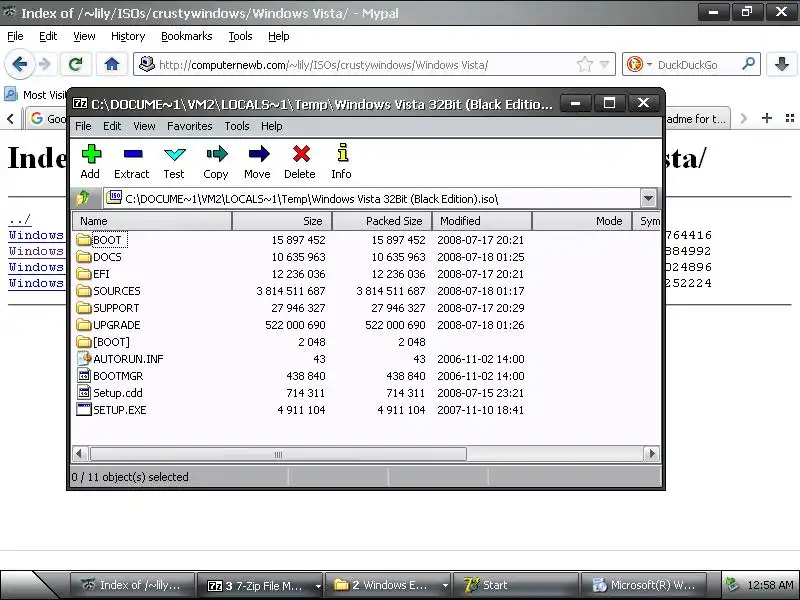Switch to Index of /~lily taskbar button
Screen dimensions: 800x600
[x=133, y=585]
